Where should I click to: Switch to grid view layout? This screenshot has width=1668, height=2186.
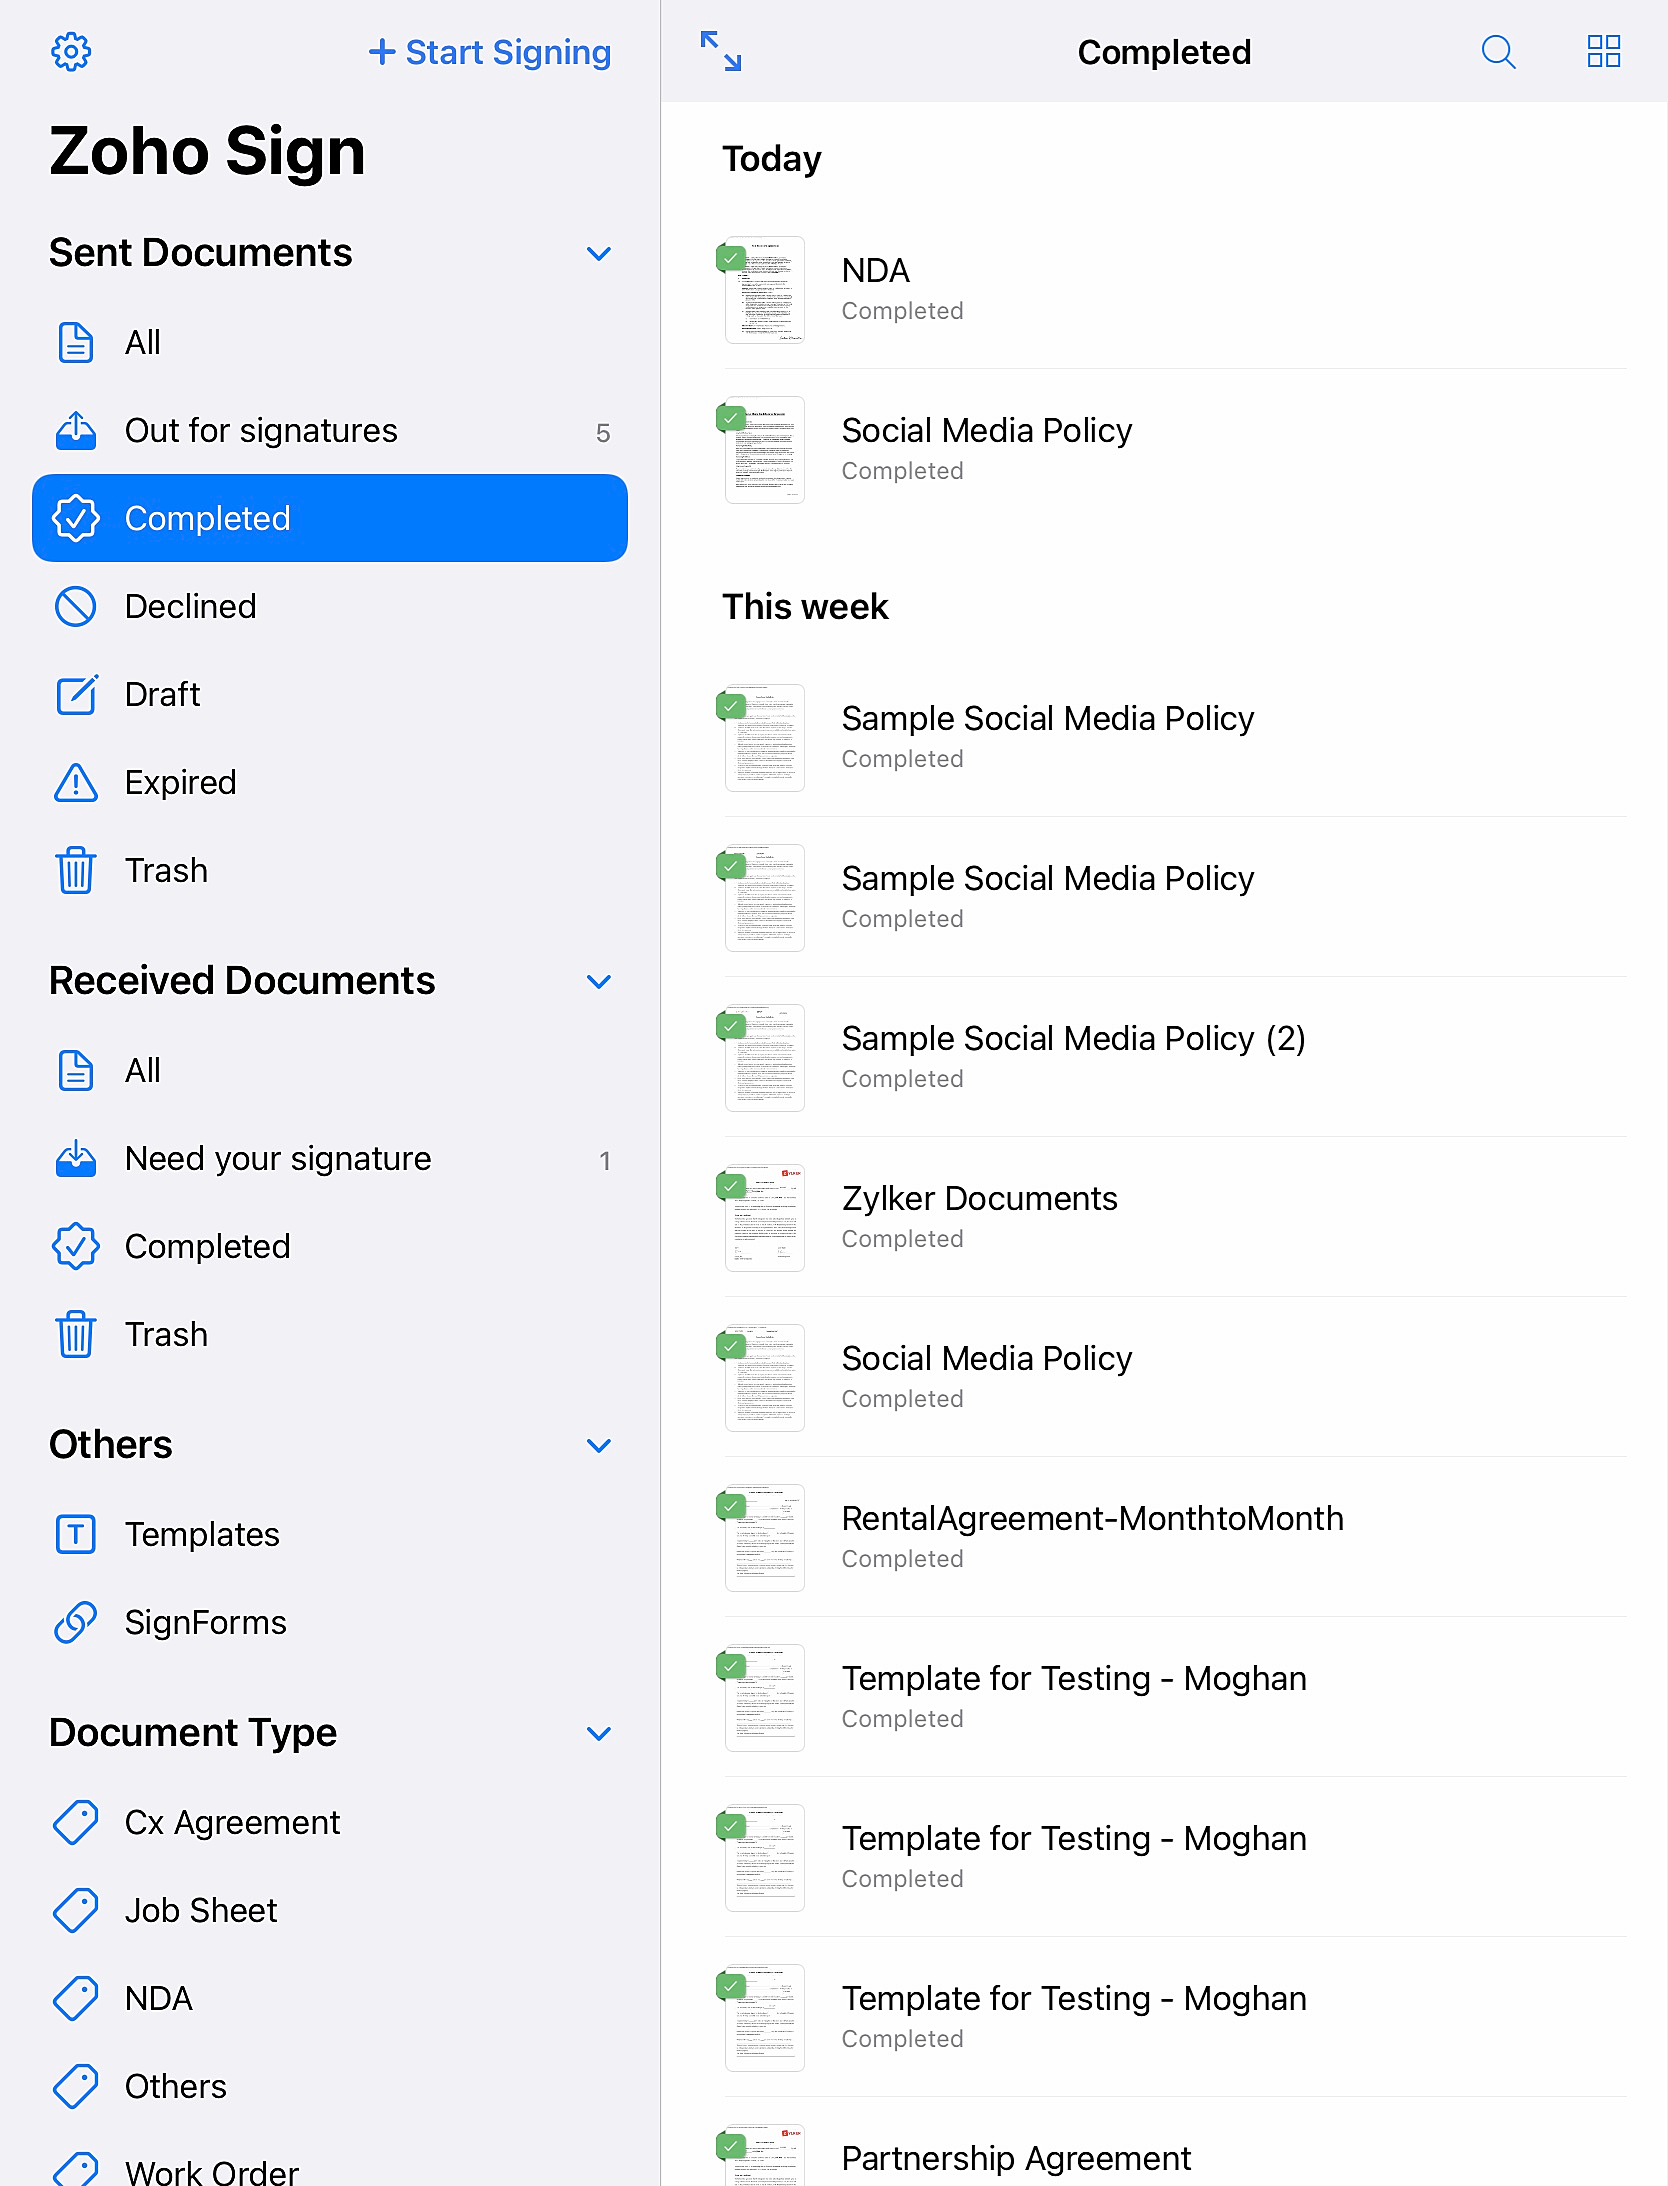tap(1604, 51)
